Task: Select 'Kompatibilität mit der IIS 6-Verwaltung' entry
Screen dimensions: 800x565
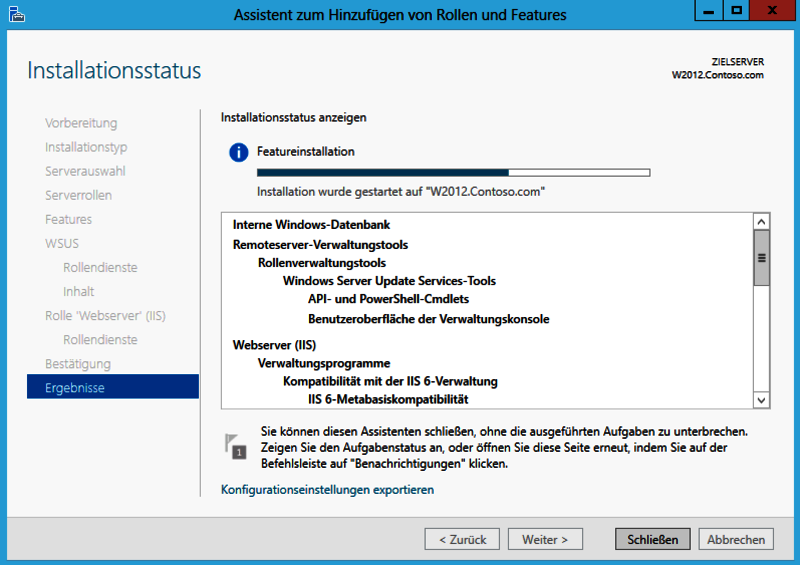Action: pyautogui.click(x=390, y=381)
